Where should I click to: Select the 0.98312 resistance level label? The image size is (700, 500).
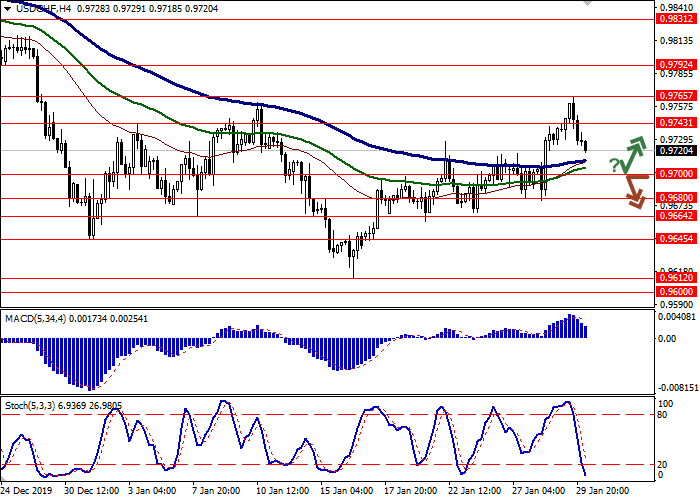pyautogui.click(x=673, y=19)
